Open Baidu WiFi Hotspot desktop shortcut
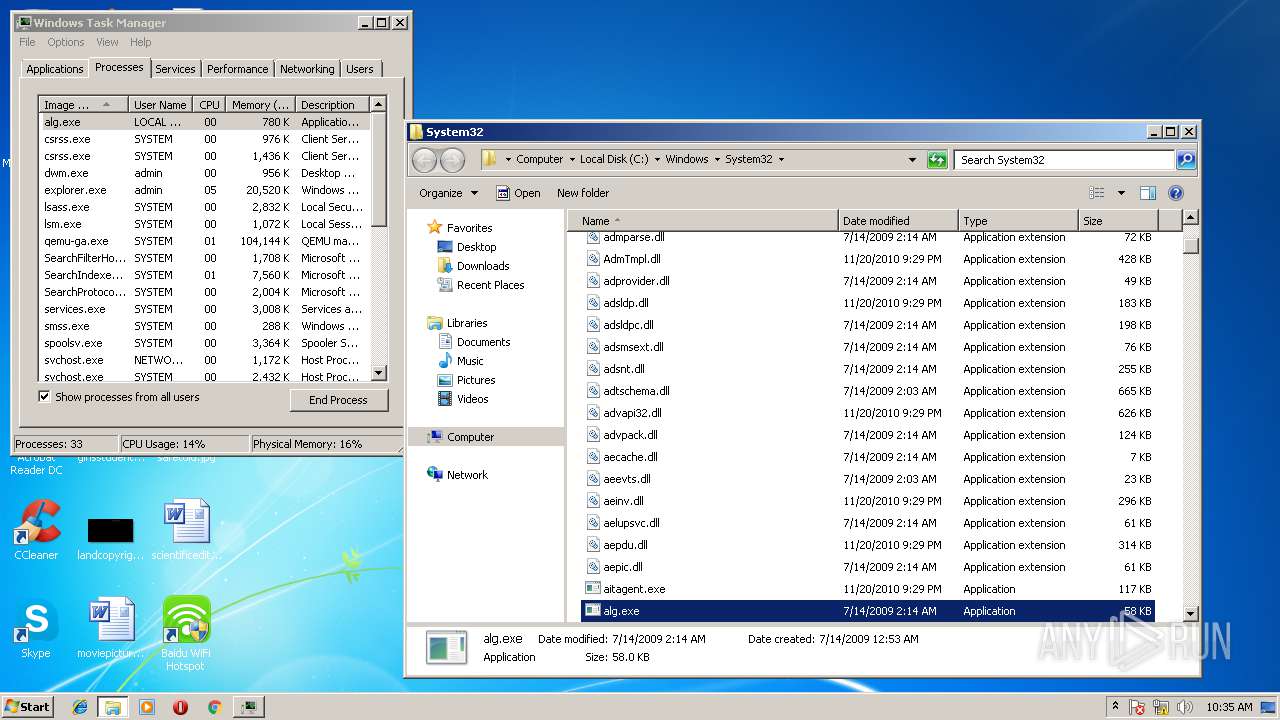The image size is (1280, 720). tap(185, 634)
